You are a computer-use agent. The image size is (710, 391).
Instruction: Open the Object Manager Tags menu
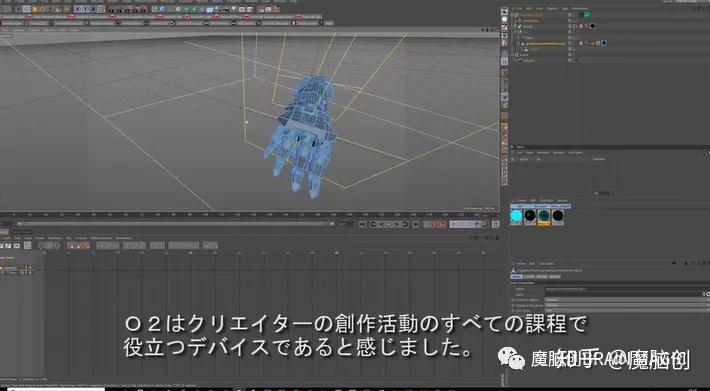[565, 9]
